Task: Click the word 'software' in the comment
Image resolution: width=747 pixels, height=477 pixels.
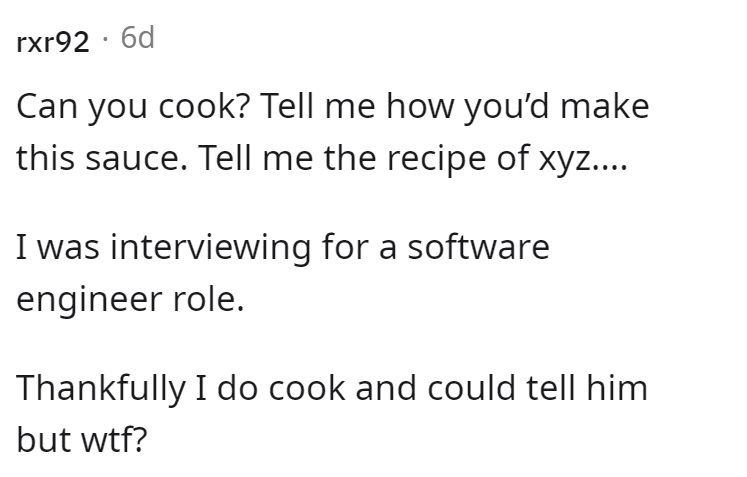Action: [478, 247]
